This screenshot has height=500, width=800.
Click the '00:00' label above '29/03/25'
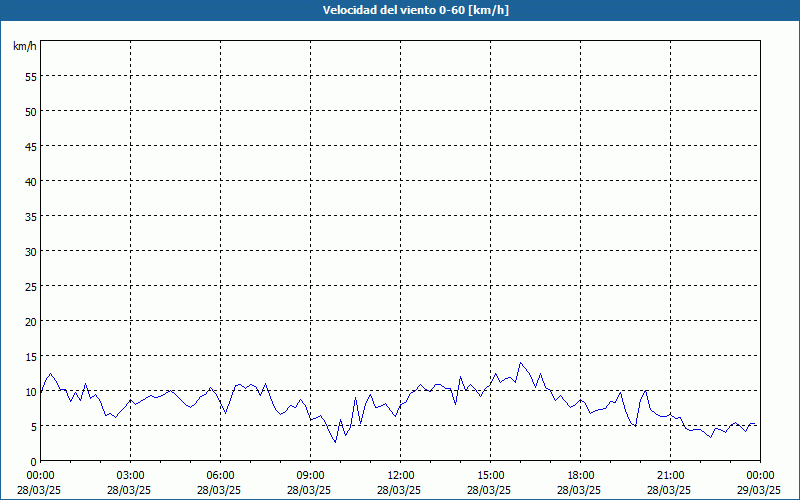click(x=760, y=476)
